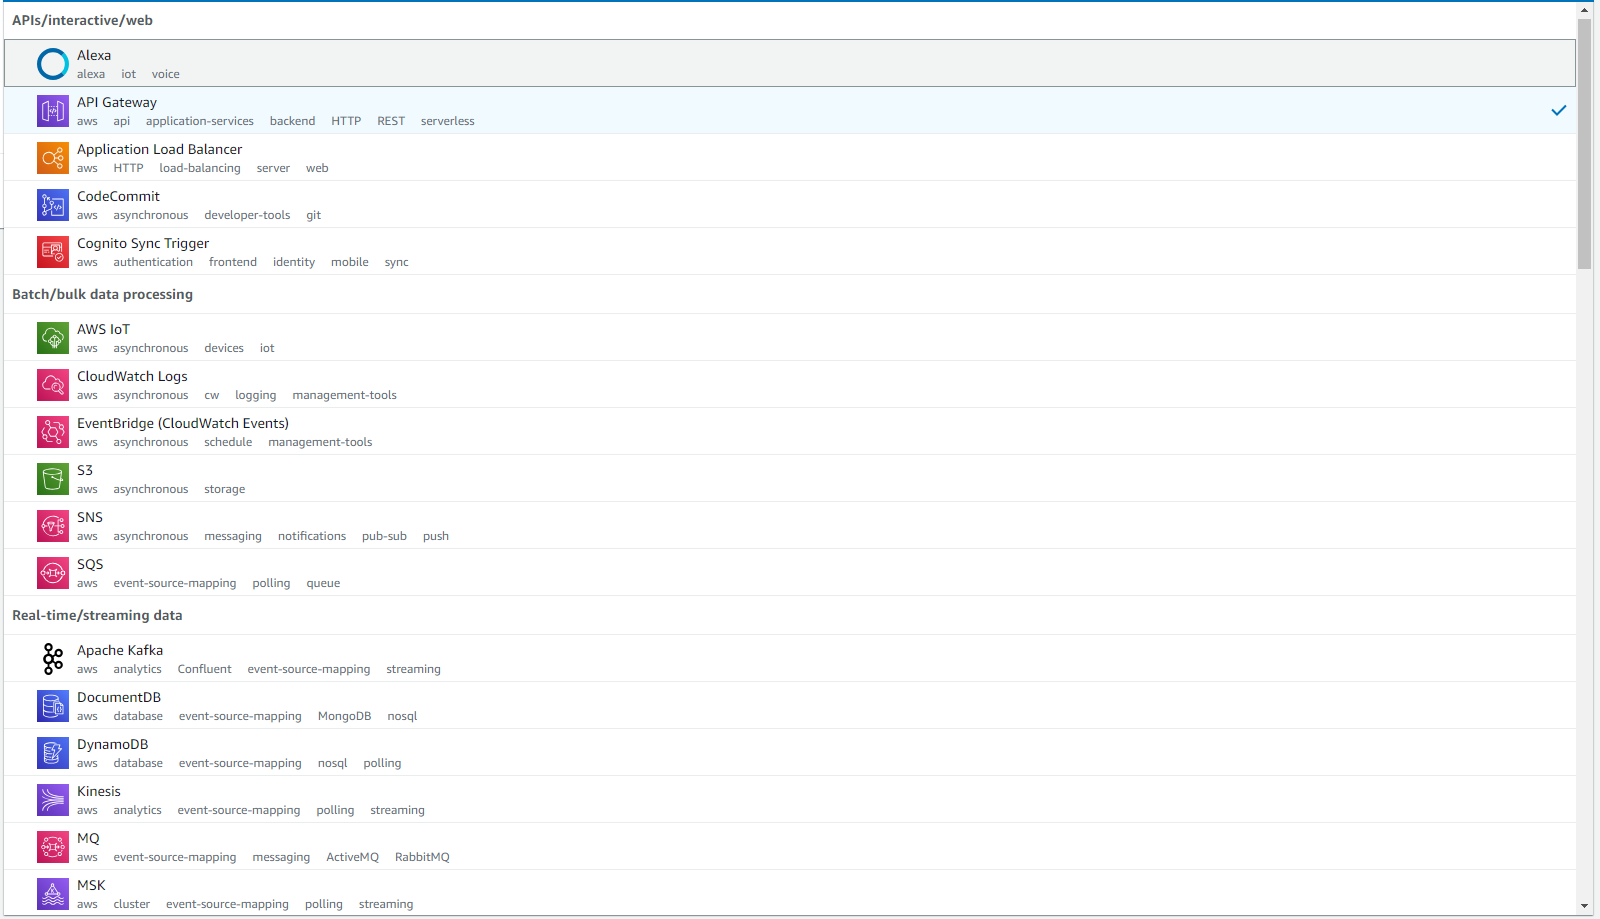1600x919 pixels.
Task: Click the 'voice' tag under Alexa
Action: coord(165,74)
